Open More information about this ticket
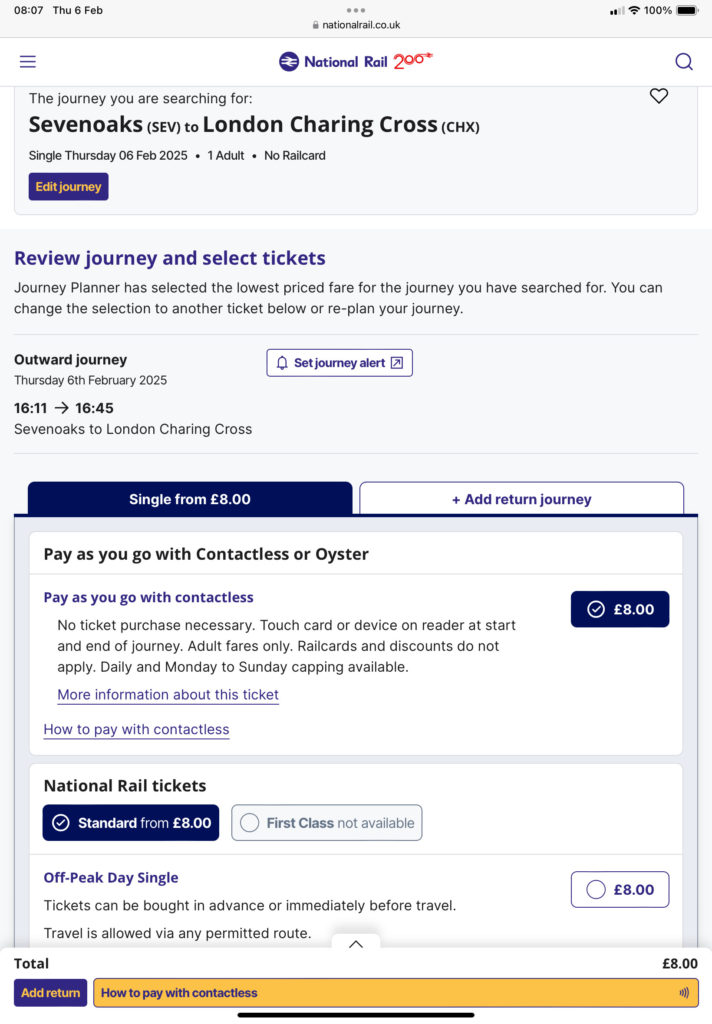This screenshot has height=1024, width=712. (x=168, y=694)
